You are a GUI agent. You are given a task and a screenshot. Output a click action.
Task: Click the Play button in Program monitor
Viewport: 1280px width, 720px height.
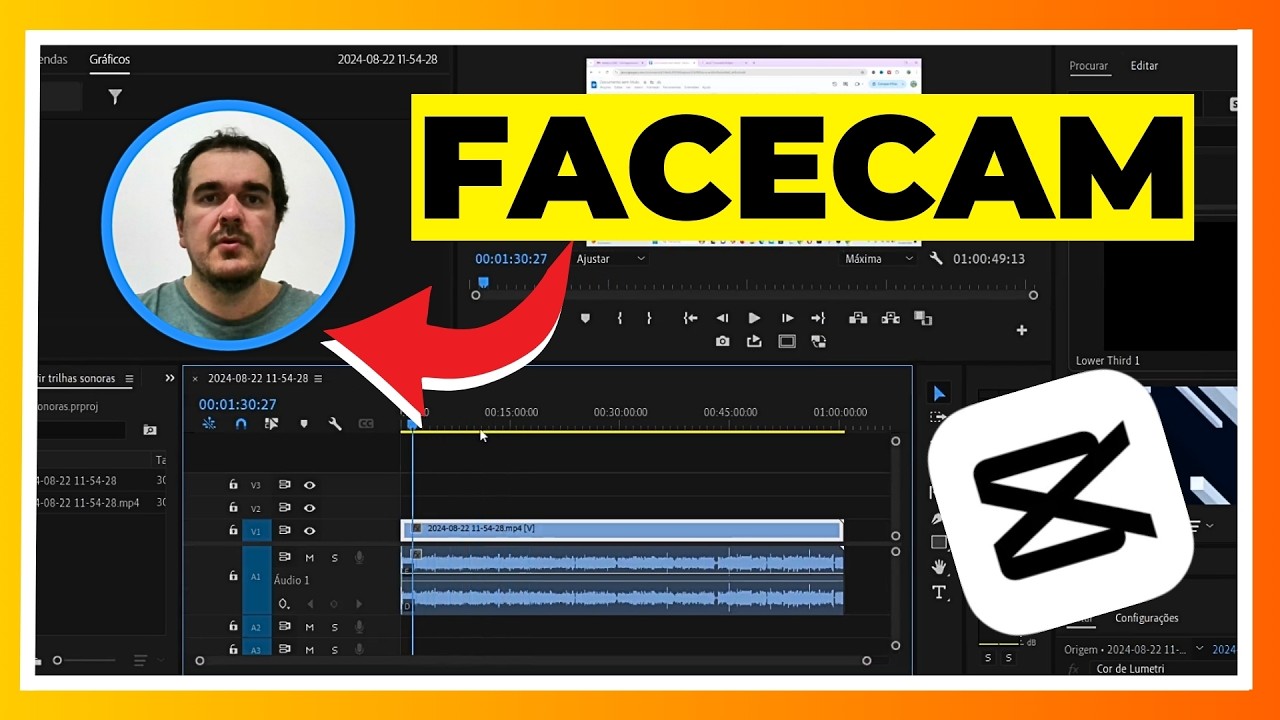click(x=754, y=318)
